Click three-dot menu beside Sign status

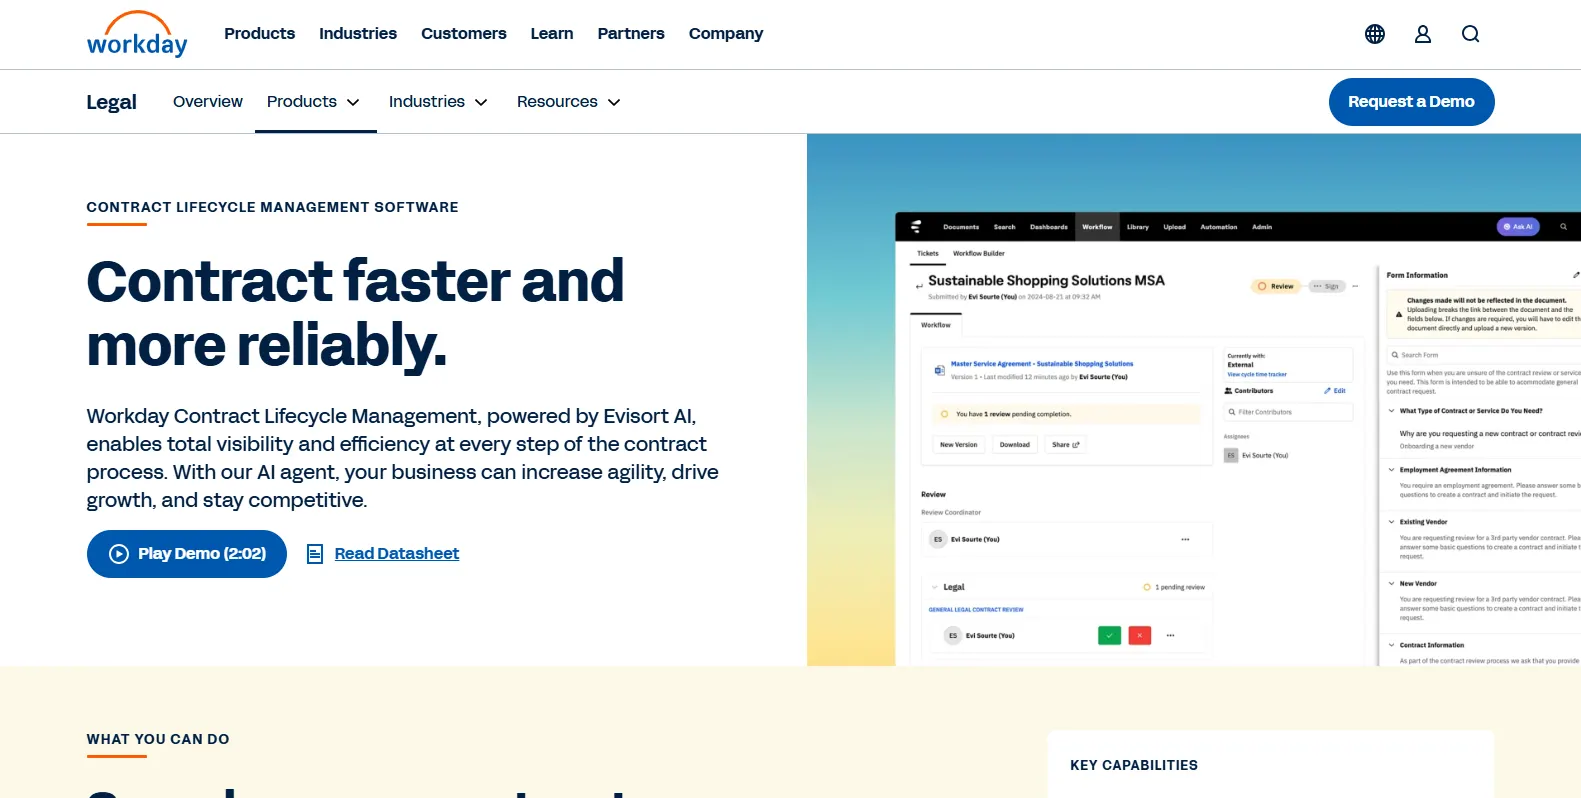pos(1355,286)
